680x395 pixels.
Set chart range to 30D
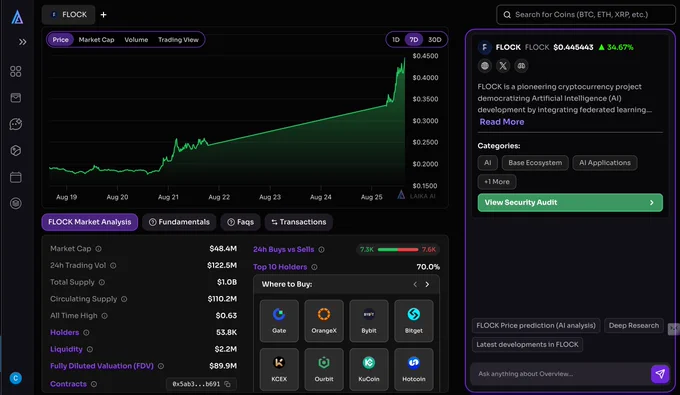[435, 40]
